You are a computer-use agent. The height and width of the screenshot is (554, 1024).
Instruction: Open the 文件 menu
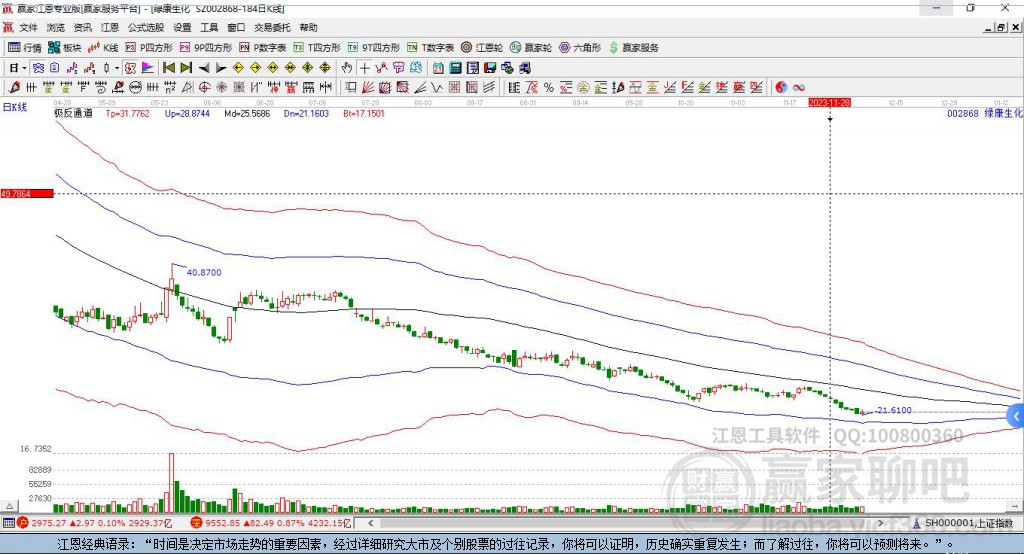[29, 27]
